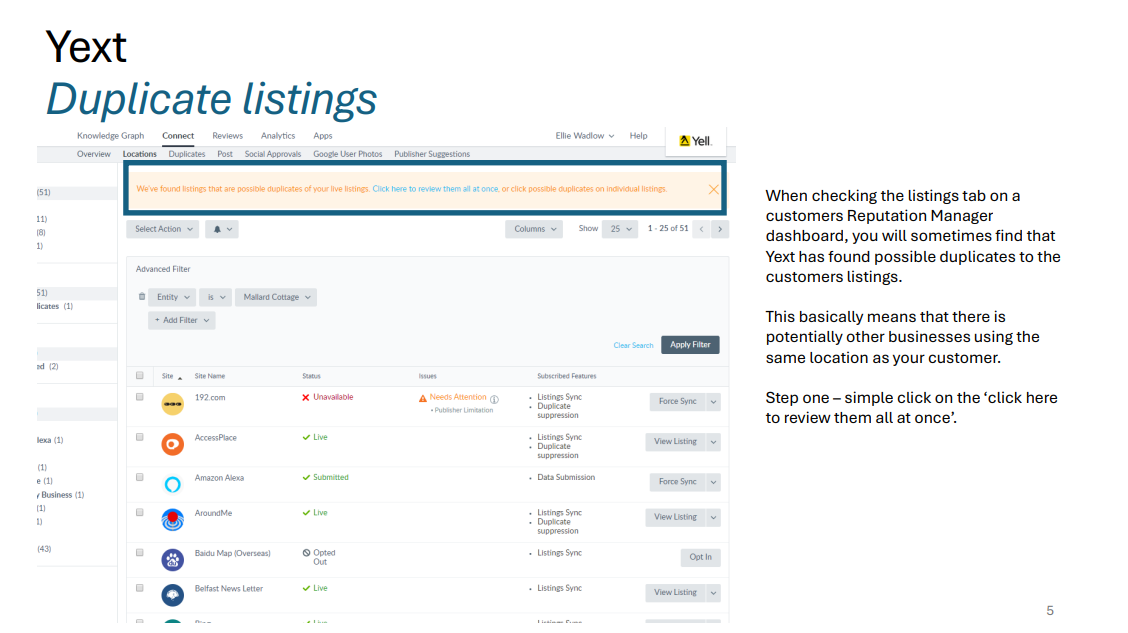Switch to the Post tab
This screenshot has width=1128, height=633.
[225, 154]
